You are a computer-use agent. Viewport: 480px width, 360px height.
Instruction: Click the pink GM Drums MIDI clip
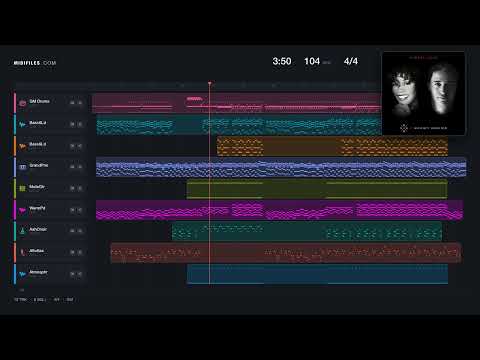point(237,103)
